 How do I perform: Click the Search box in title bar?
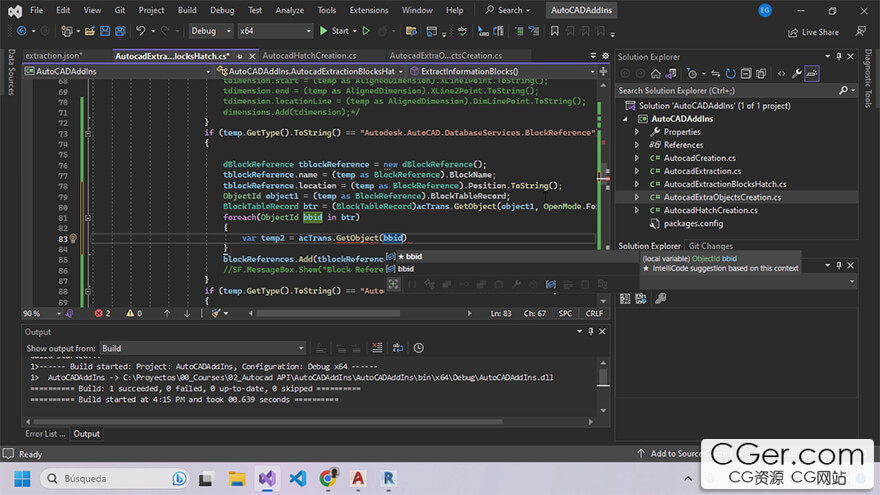(x=508, y=10)
